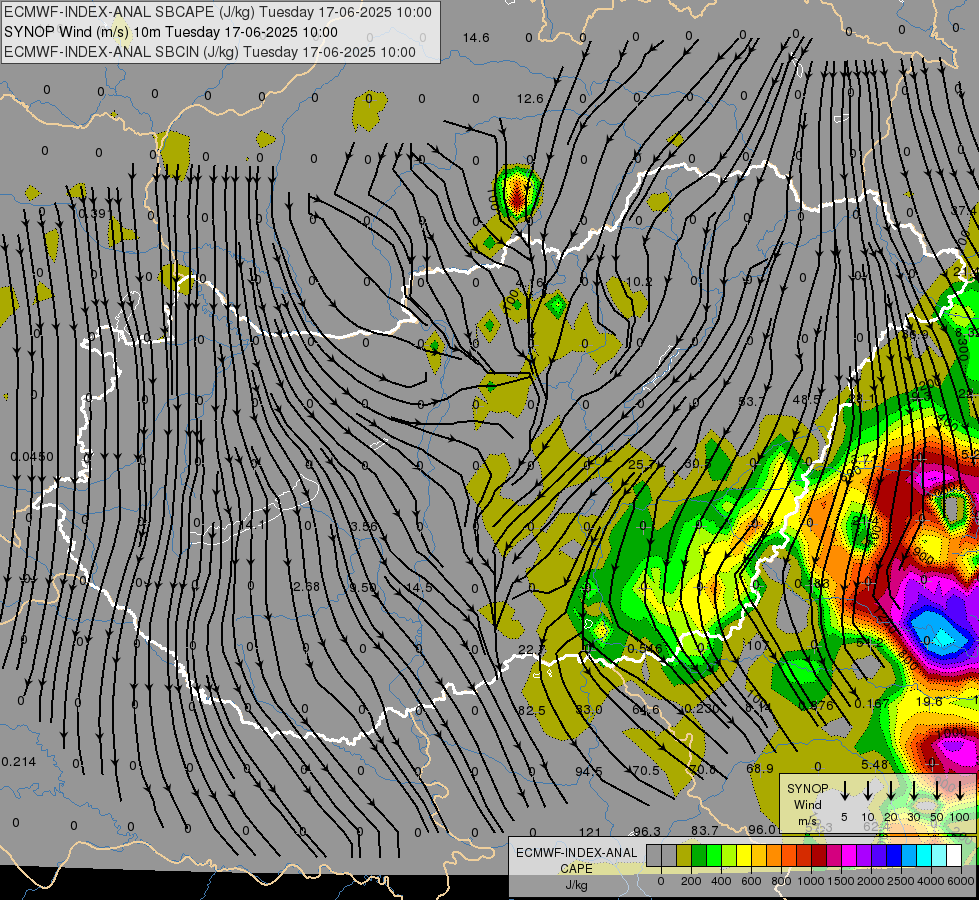Pick the pure blue CAPE legend swatch
Viewport: 979px width, 900px height.
click(x=894, y=855)
